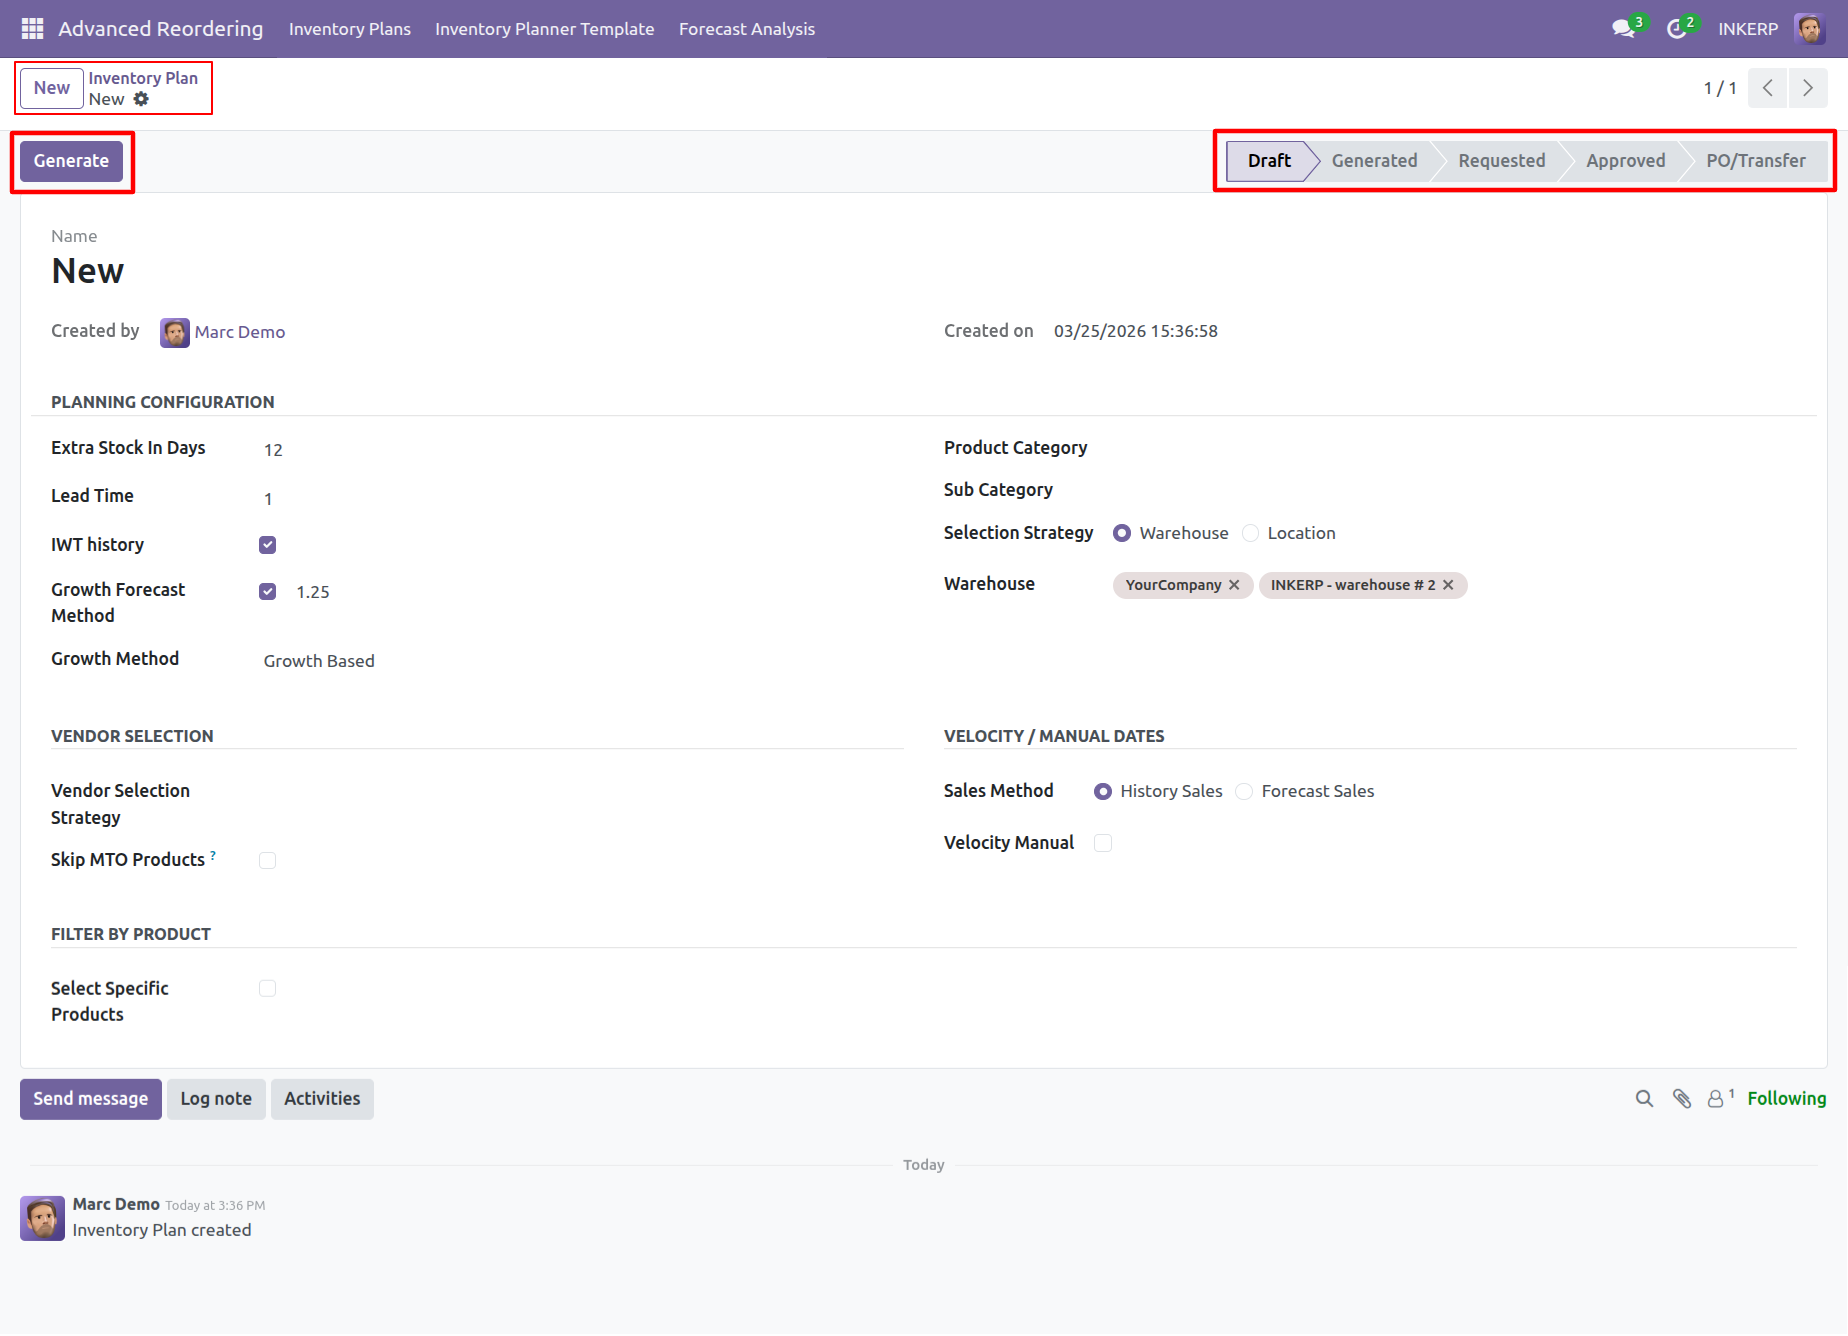Click the paperclip attachments icon
The height and width of the screenshot is (1336, 1848).
point(1682,1099)
